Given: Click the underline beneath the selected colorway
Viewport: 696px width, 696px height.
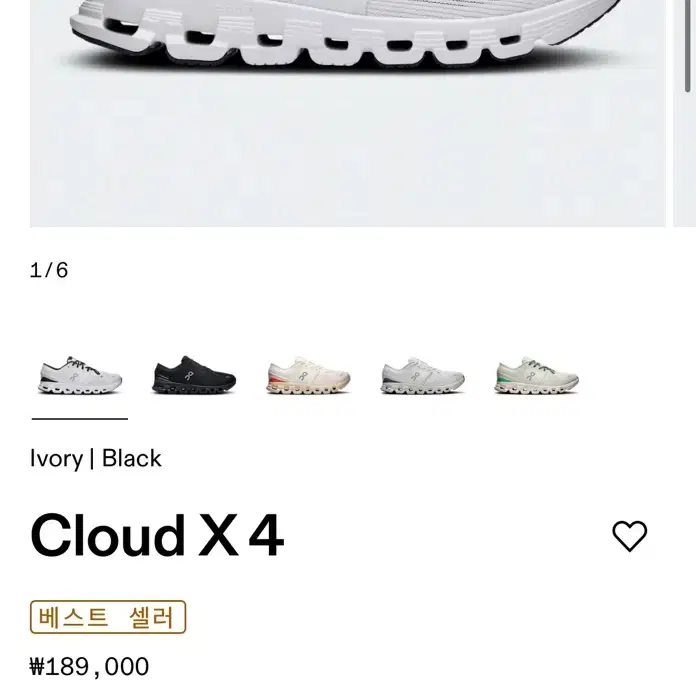Looking at the screenshot, I should pyautogui.click(x=80, y=418).
